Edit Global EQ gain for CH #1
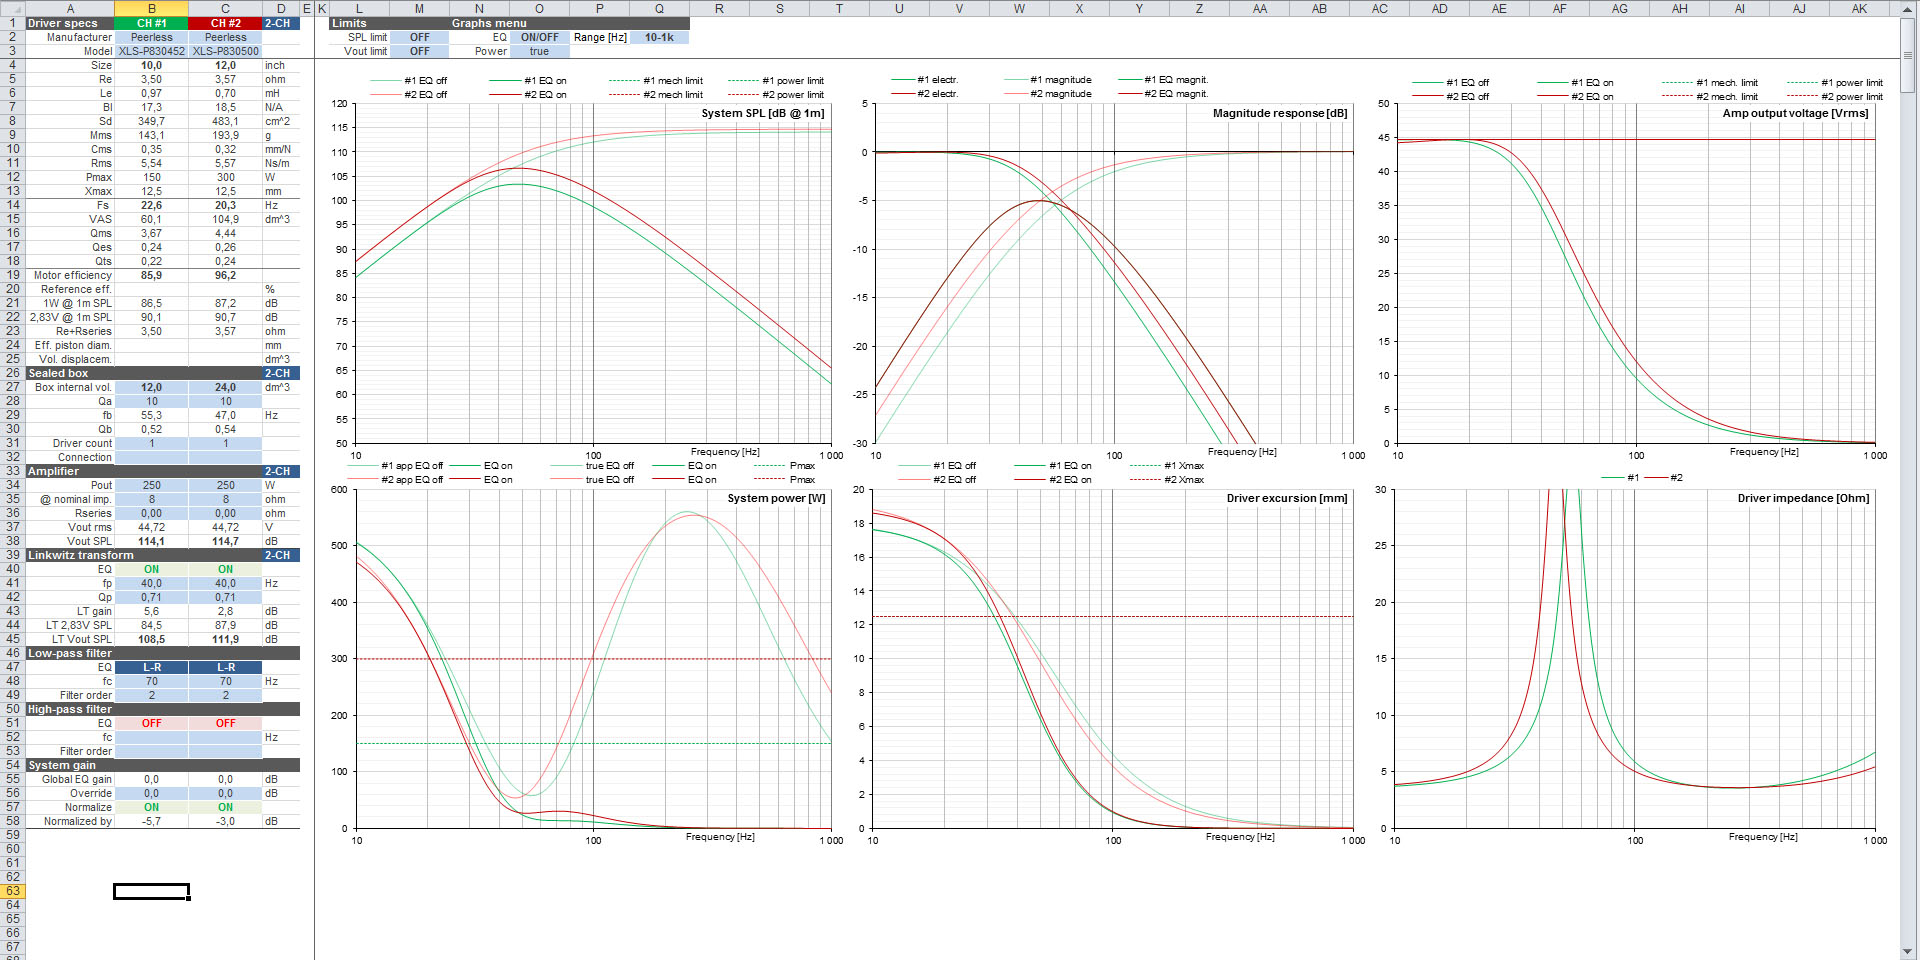The width and height of the screenshot is (1920, 960). pyautogui.click(x=151, y=779)
